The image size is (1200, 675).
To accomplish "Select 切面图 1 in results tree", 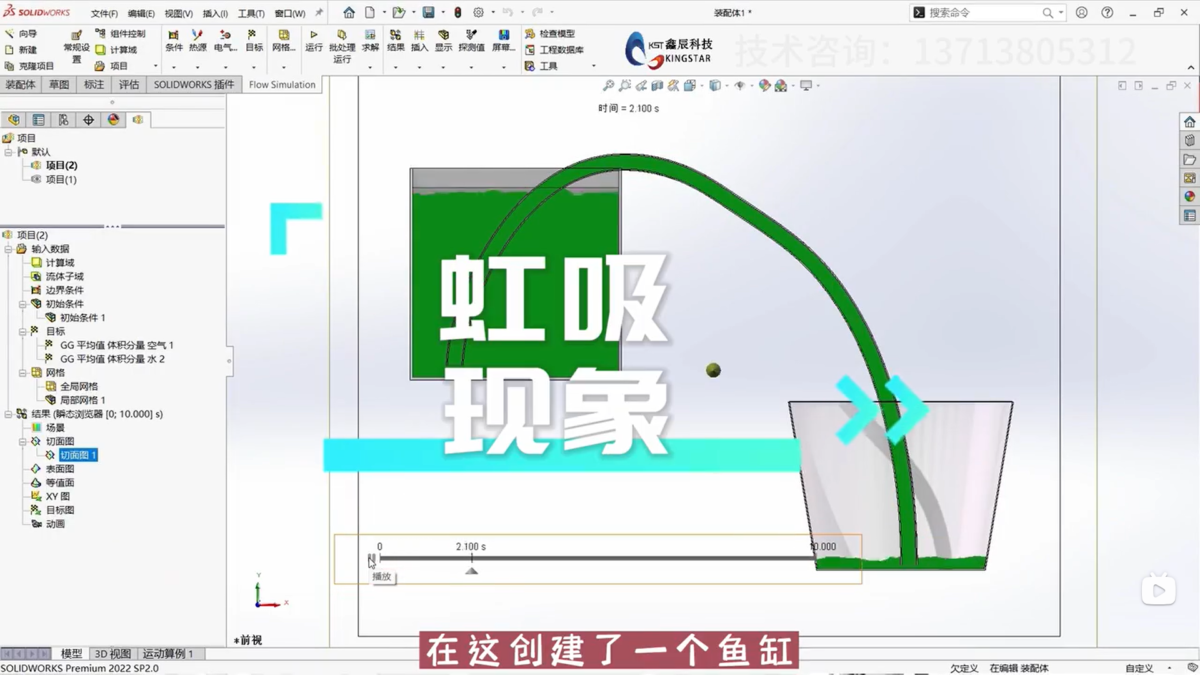I will click(x=78, y=455).
